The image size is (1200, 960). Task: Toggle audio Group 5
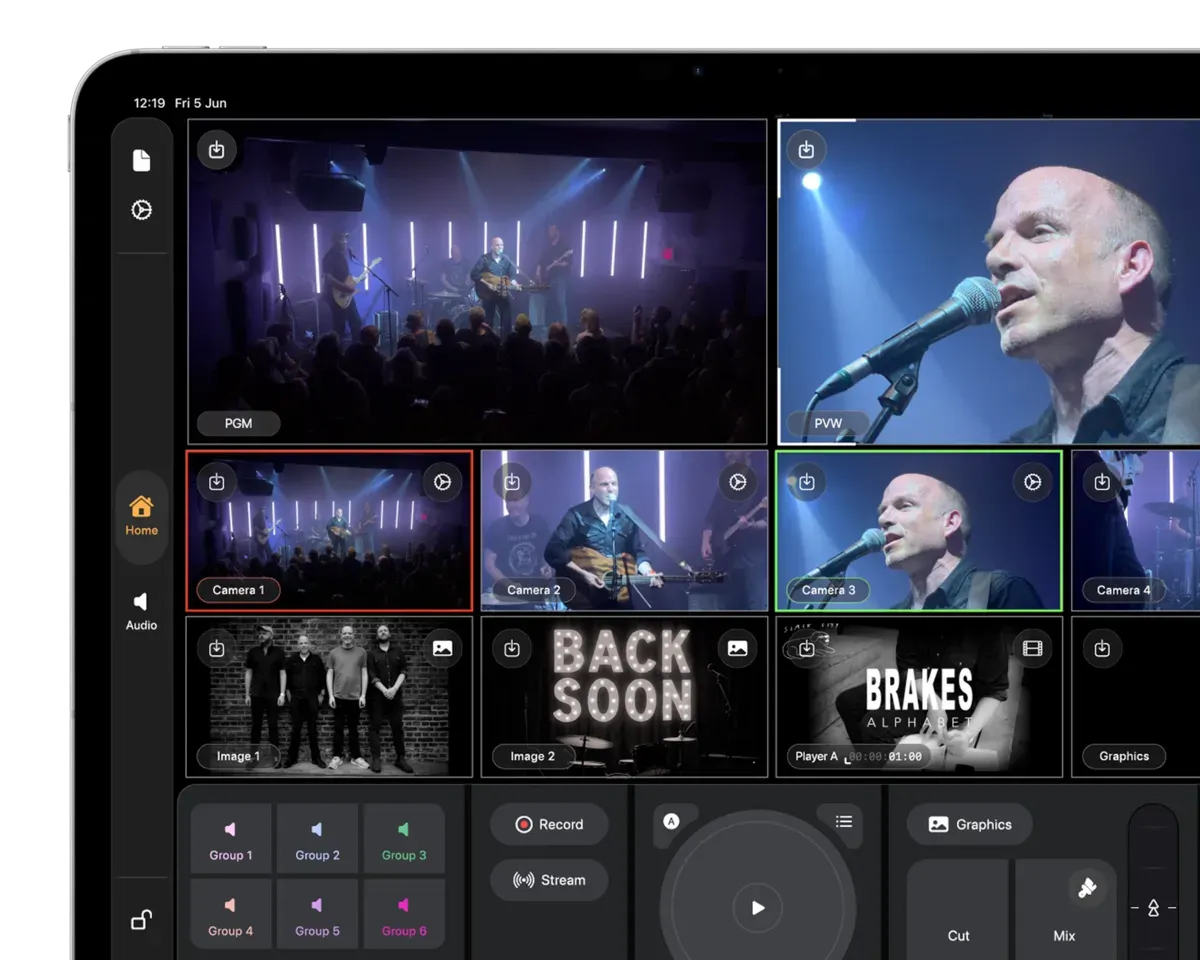click(x=317, y=915)
